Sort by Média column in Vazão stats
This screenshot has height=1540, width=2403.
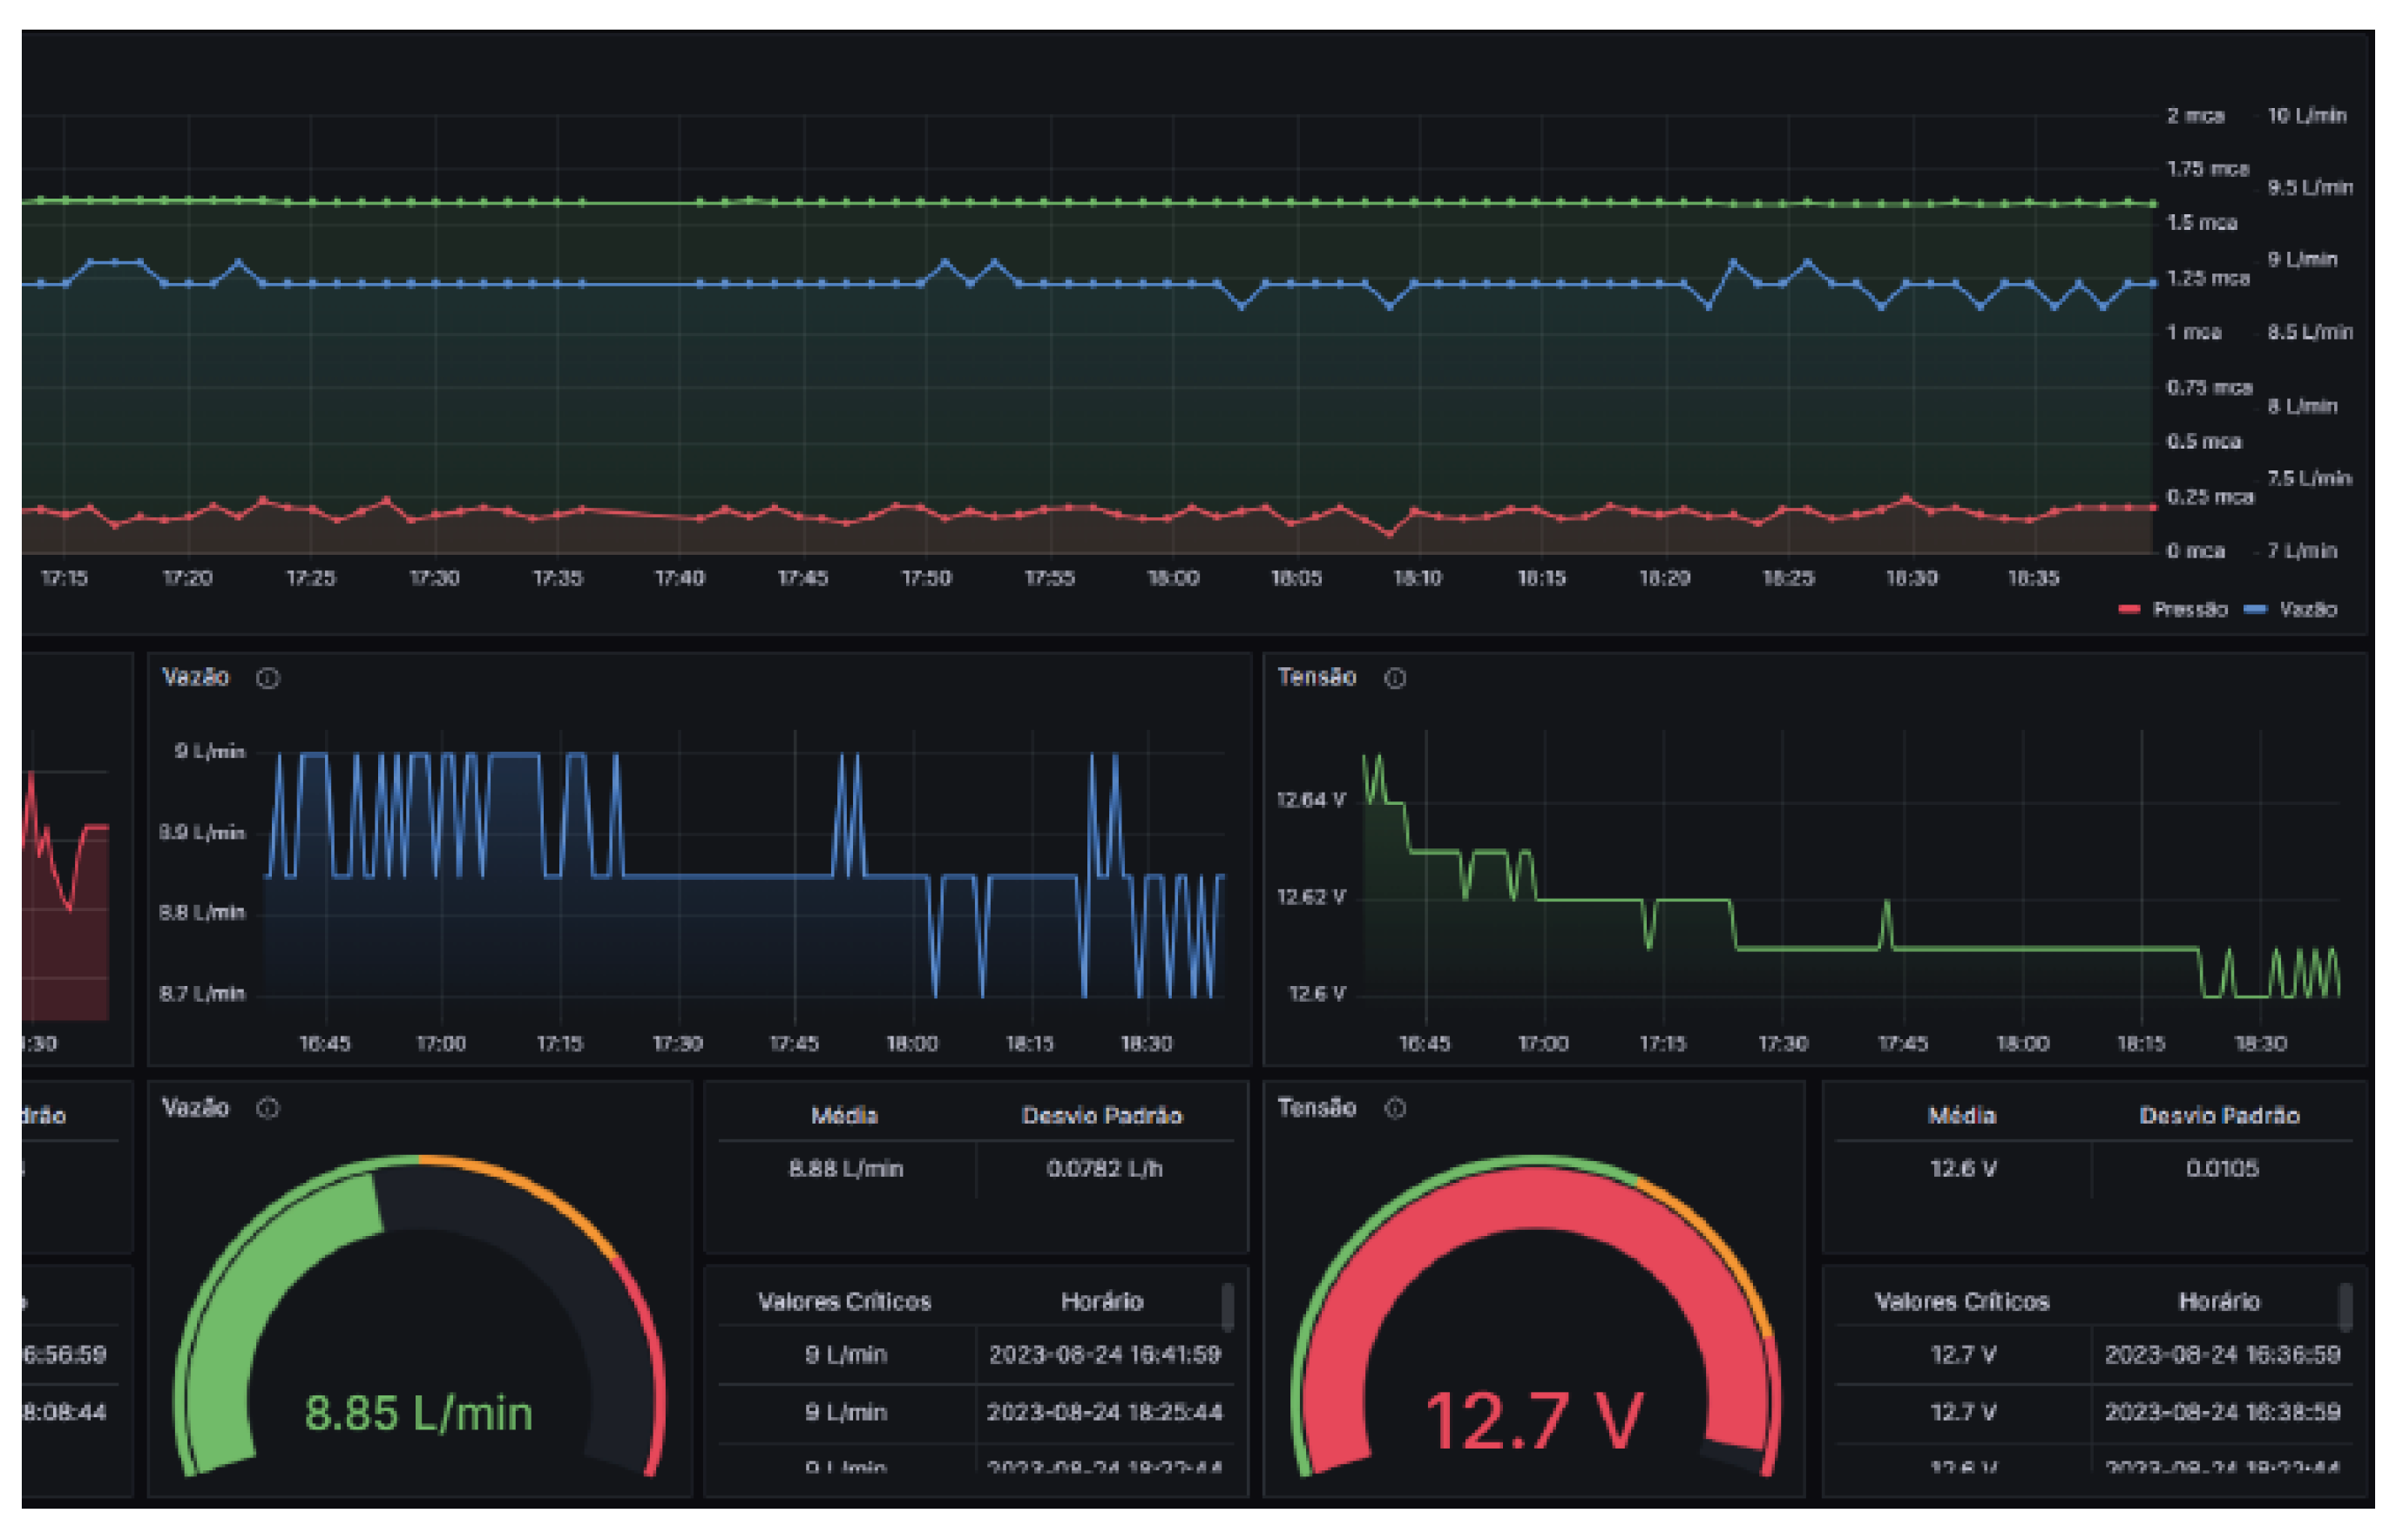point(844,1116)
